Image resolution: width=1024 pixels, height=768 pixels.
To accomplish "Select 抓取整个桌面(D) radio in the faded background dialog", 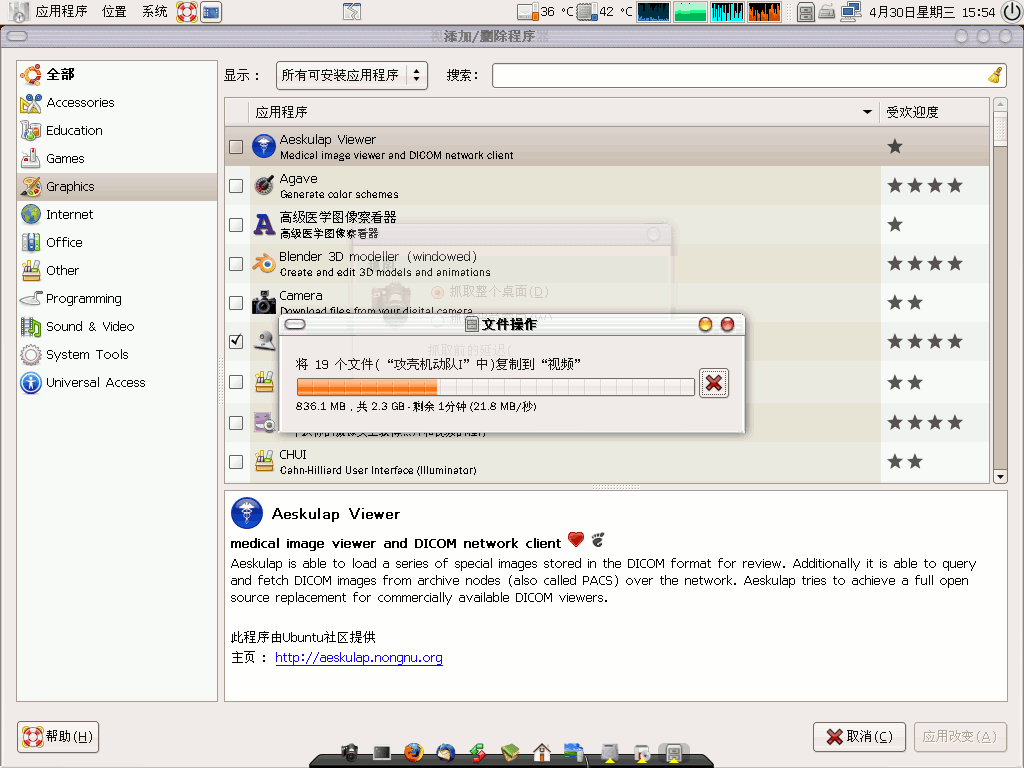I will 438,292.
